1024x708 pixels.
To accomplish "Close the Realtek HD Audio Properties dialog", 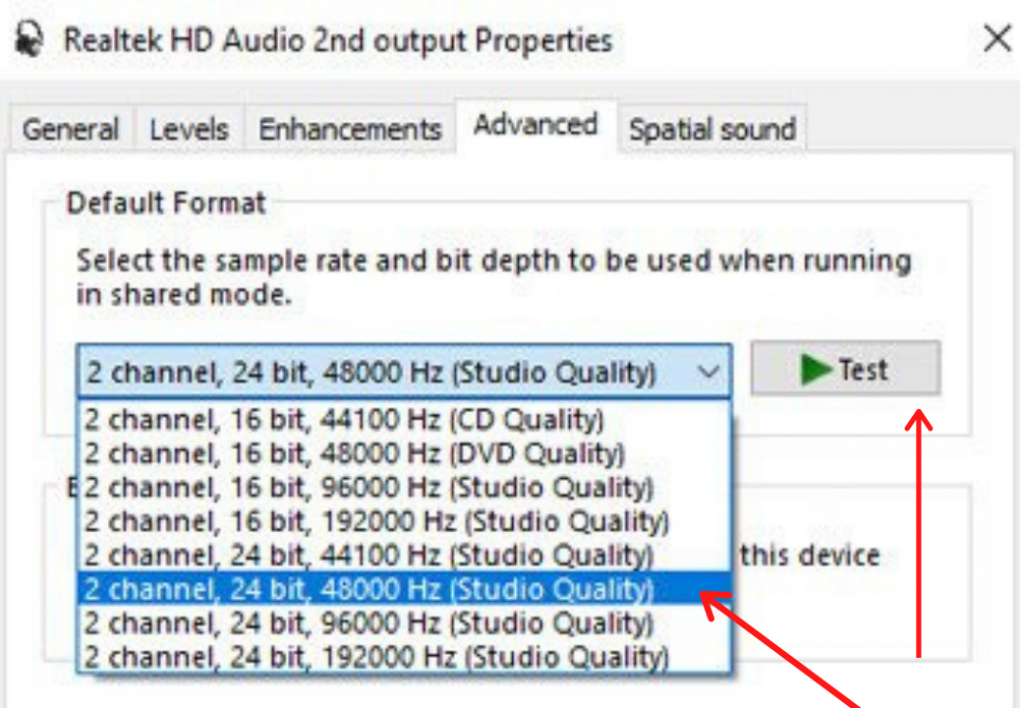I will (x=996, y=39).
